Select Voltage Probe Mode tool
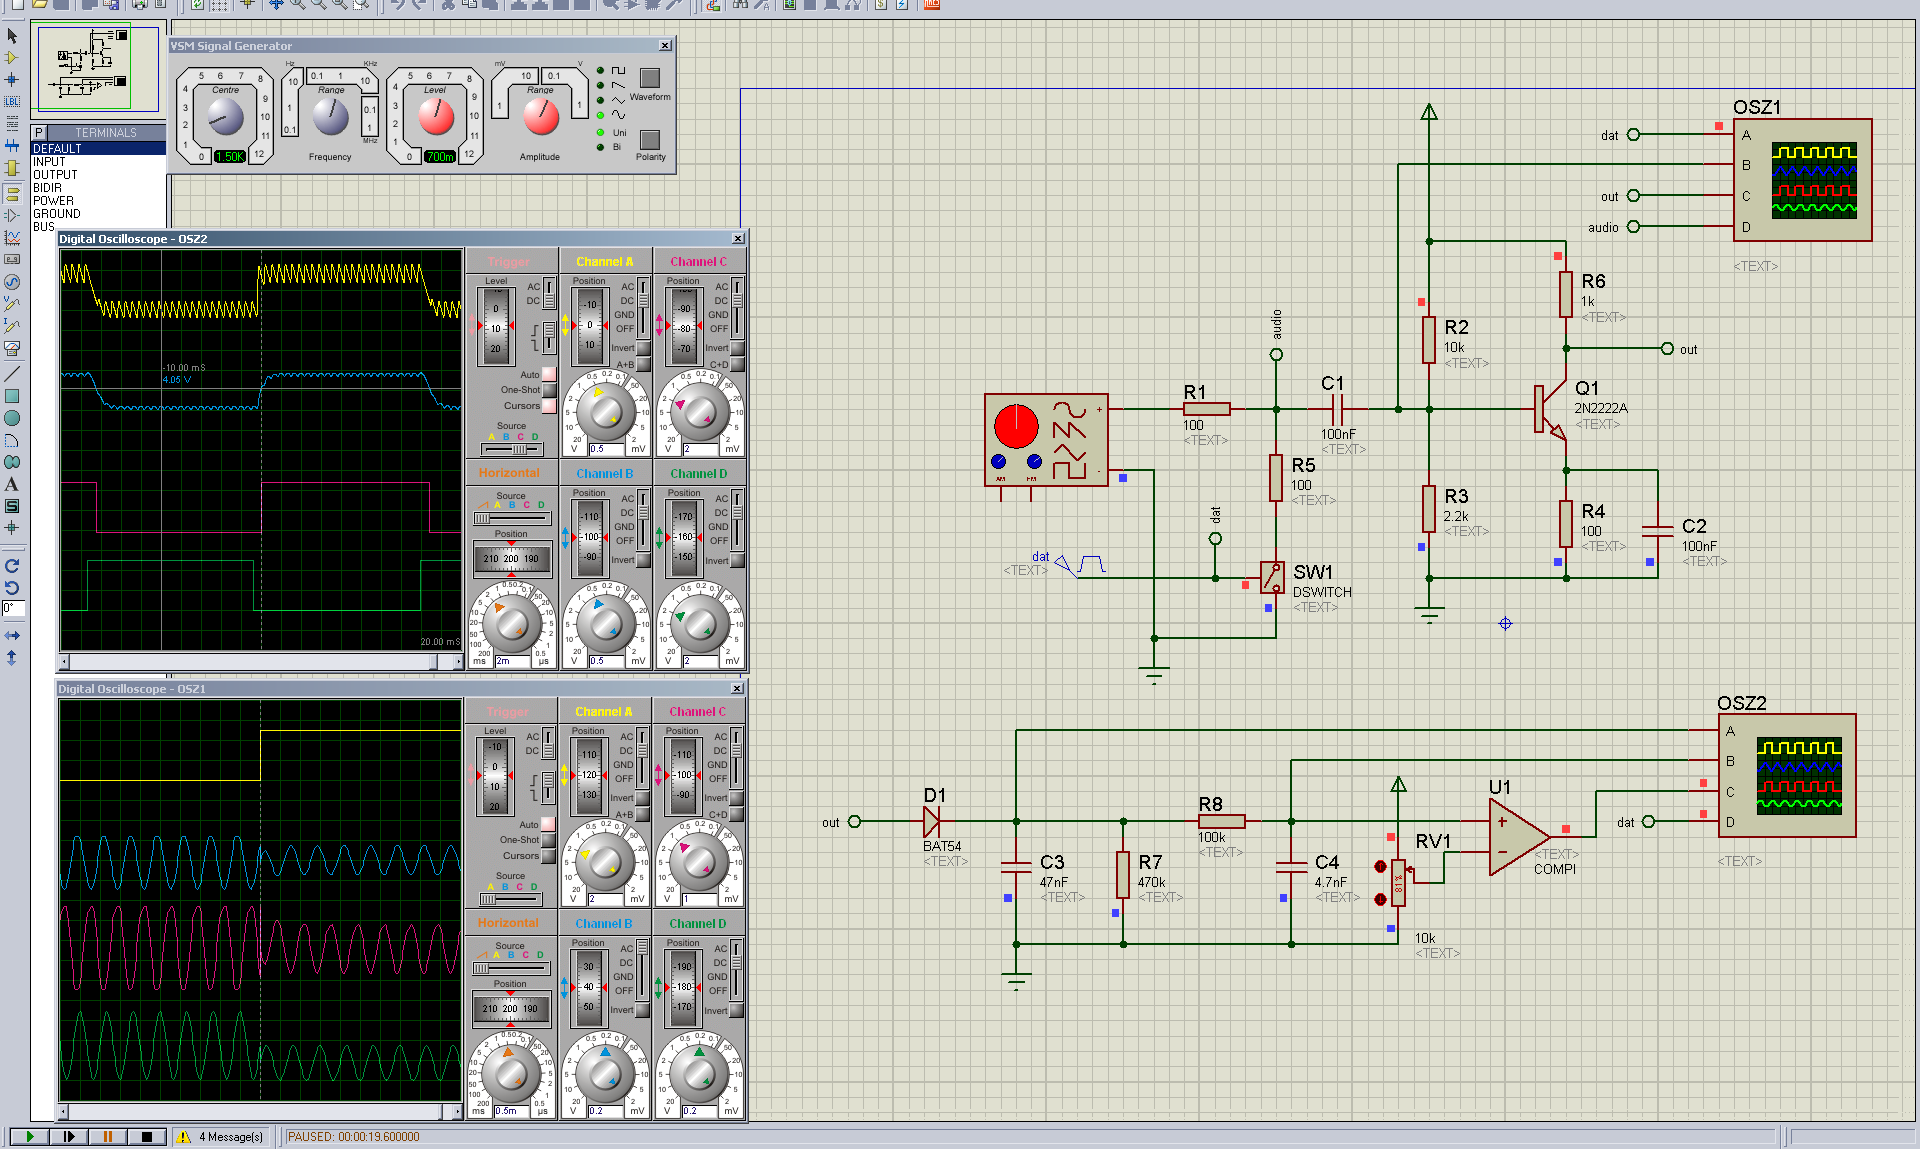Image resolution: width=1920 pixels, height=1149 pixels. pos(12,303)
